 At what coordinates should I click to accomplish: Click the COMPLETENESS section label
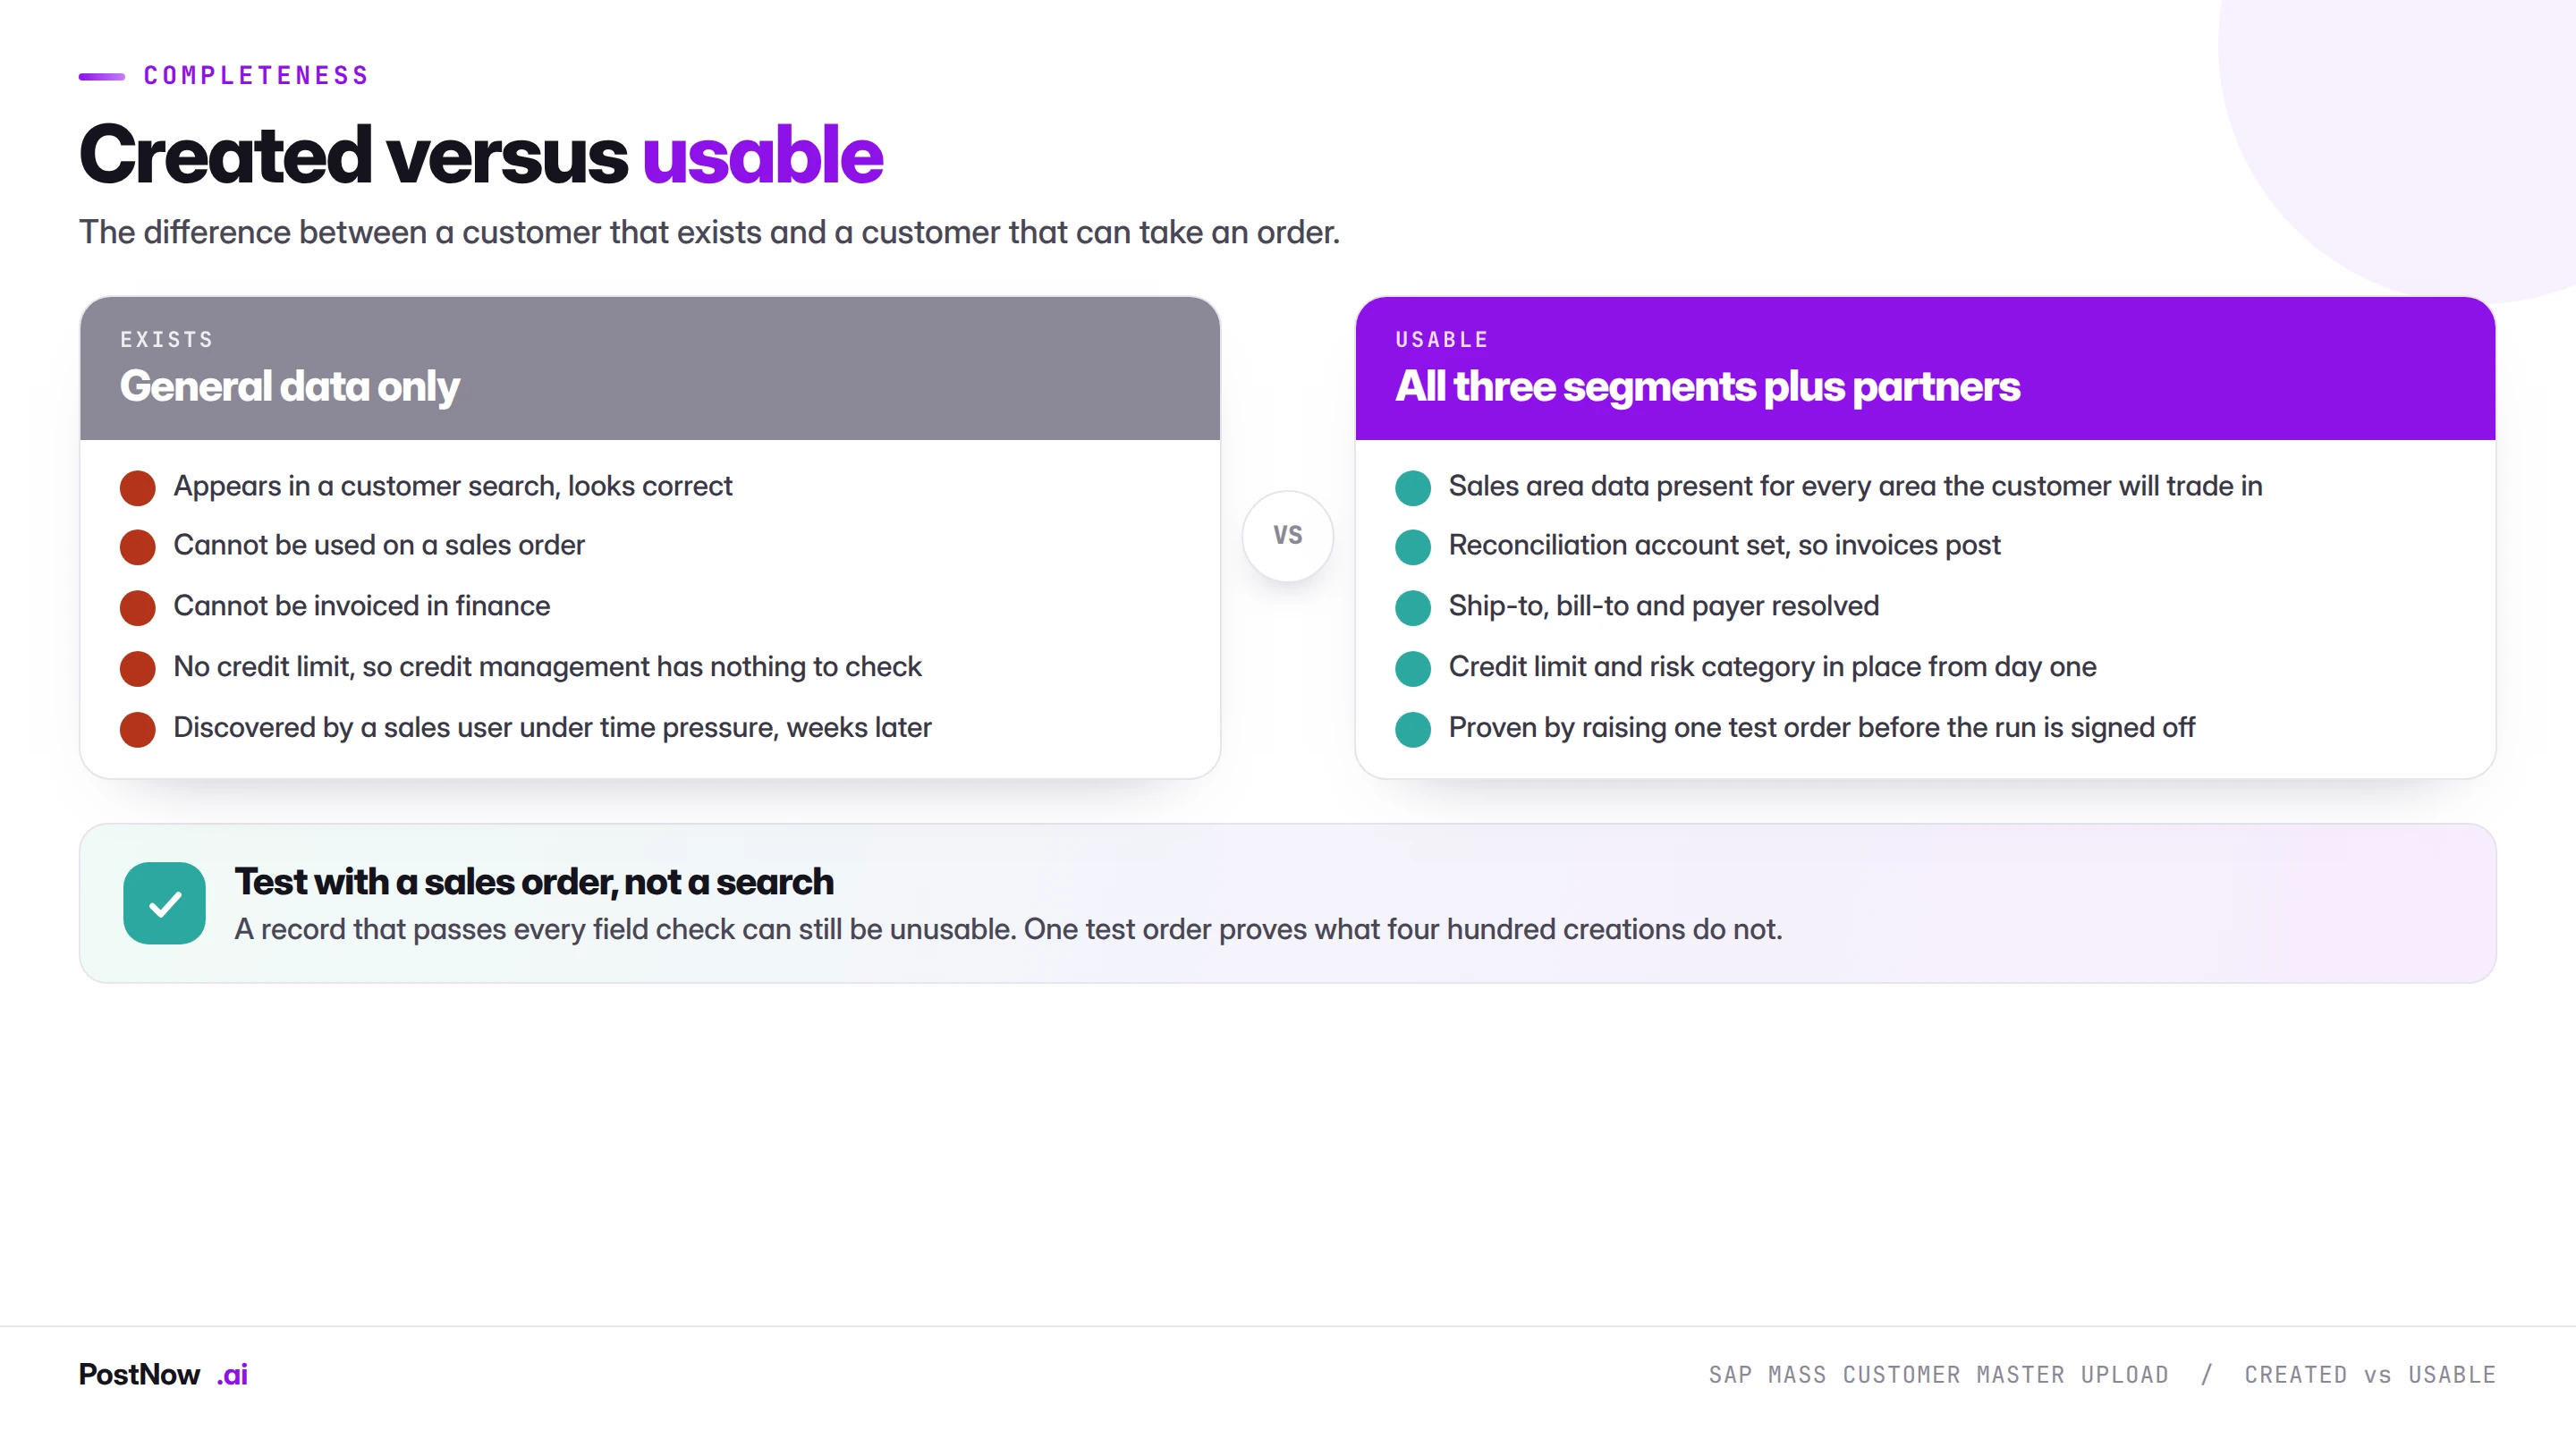(257, 76)
